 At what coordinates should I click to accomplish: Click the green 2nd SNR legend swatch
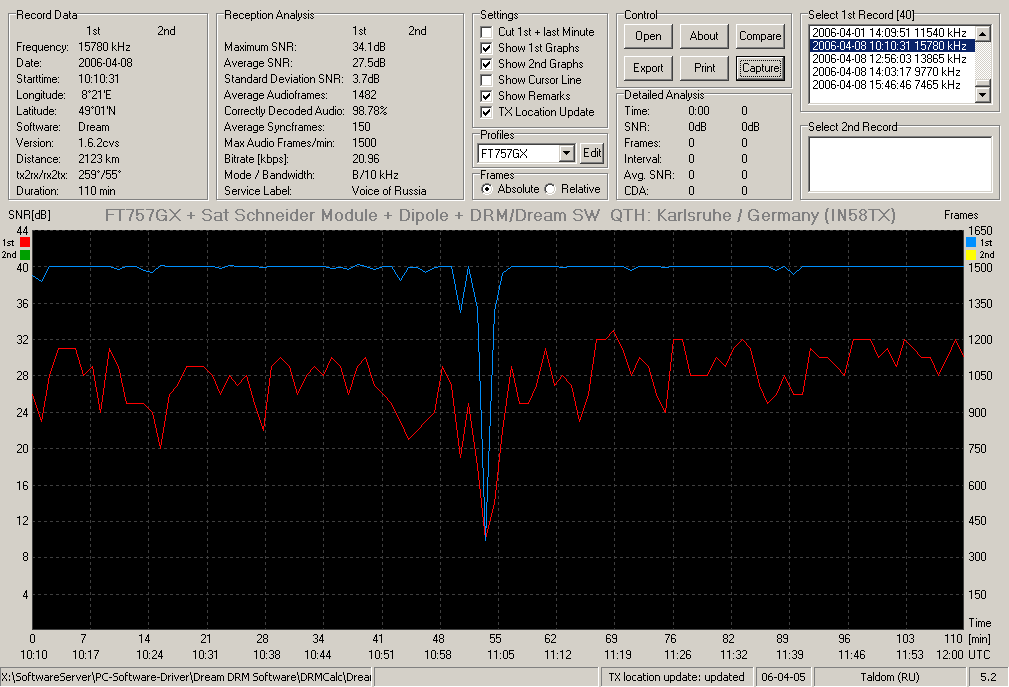(24, 255)
